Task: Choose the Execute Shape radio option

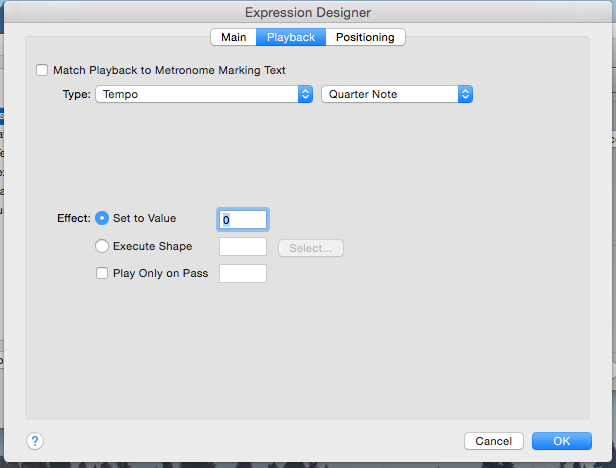Action: coord(102,246)
